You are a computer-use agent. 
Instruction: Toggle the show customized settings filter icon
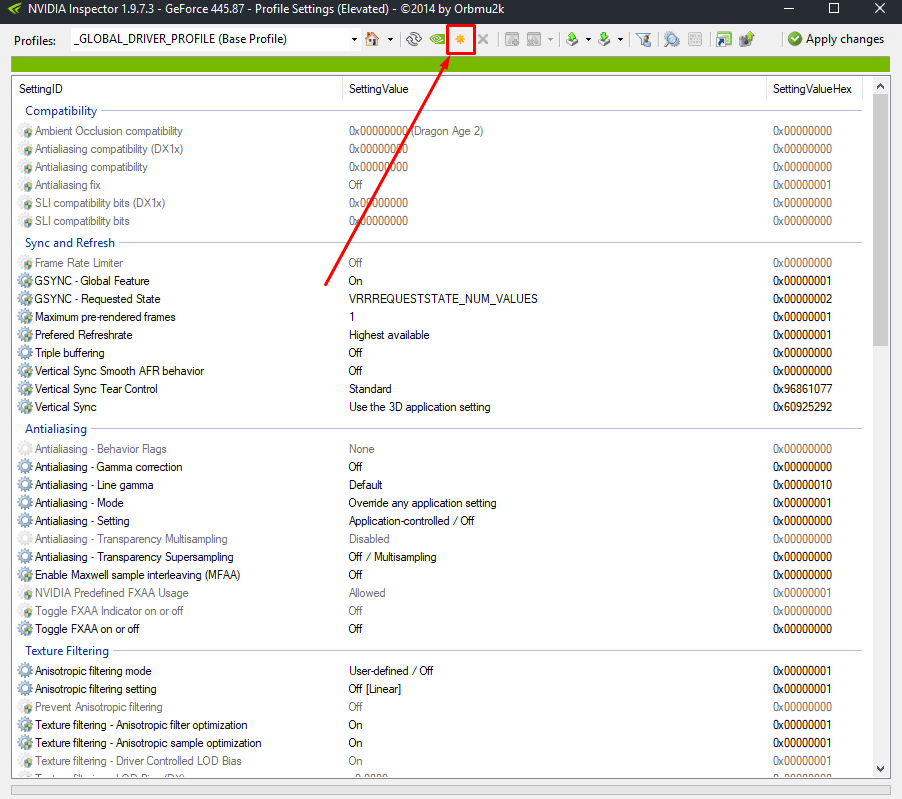point(644,39)
